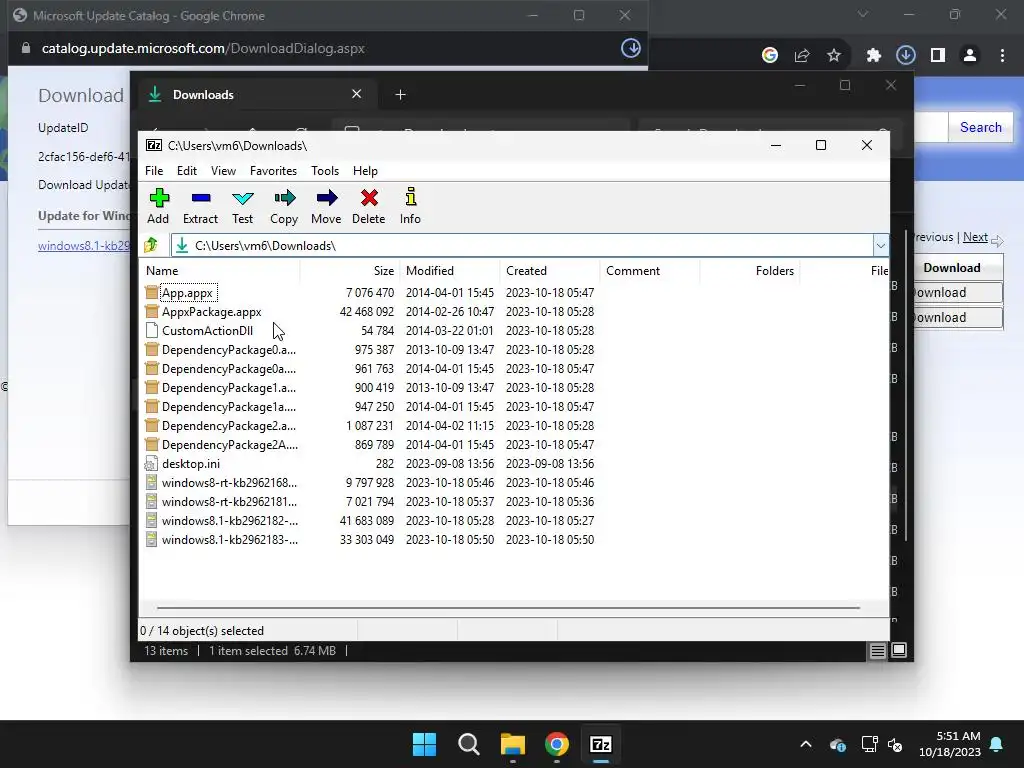The height and width of the screenshot is (768, 1024).
Task: Click the Google G icon in Chrome toolbar
Action: (x=769, y=56)
